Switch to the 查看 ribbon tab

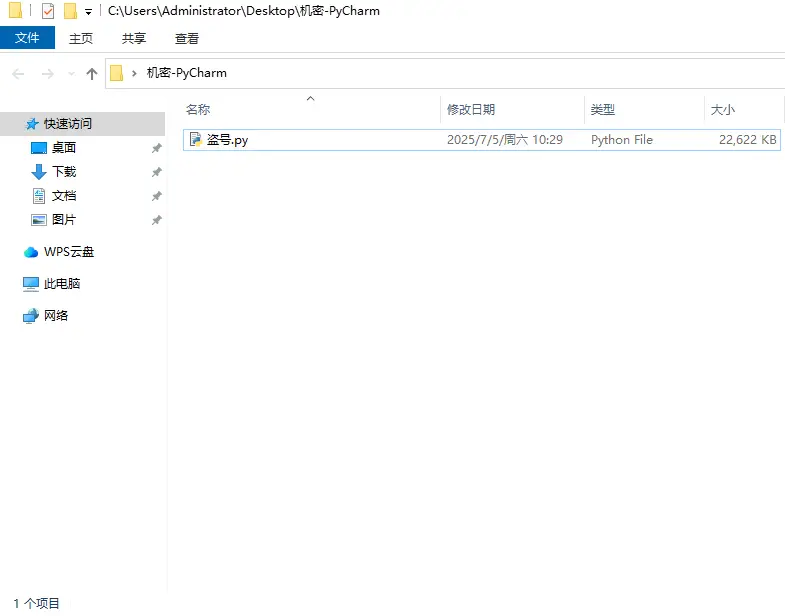(187, 39)
